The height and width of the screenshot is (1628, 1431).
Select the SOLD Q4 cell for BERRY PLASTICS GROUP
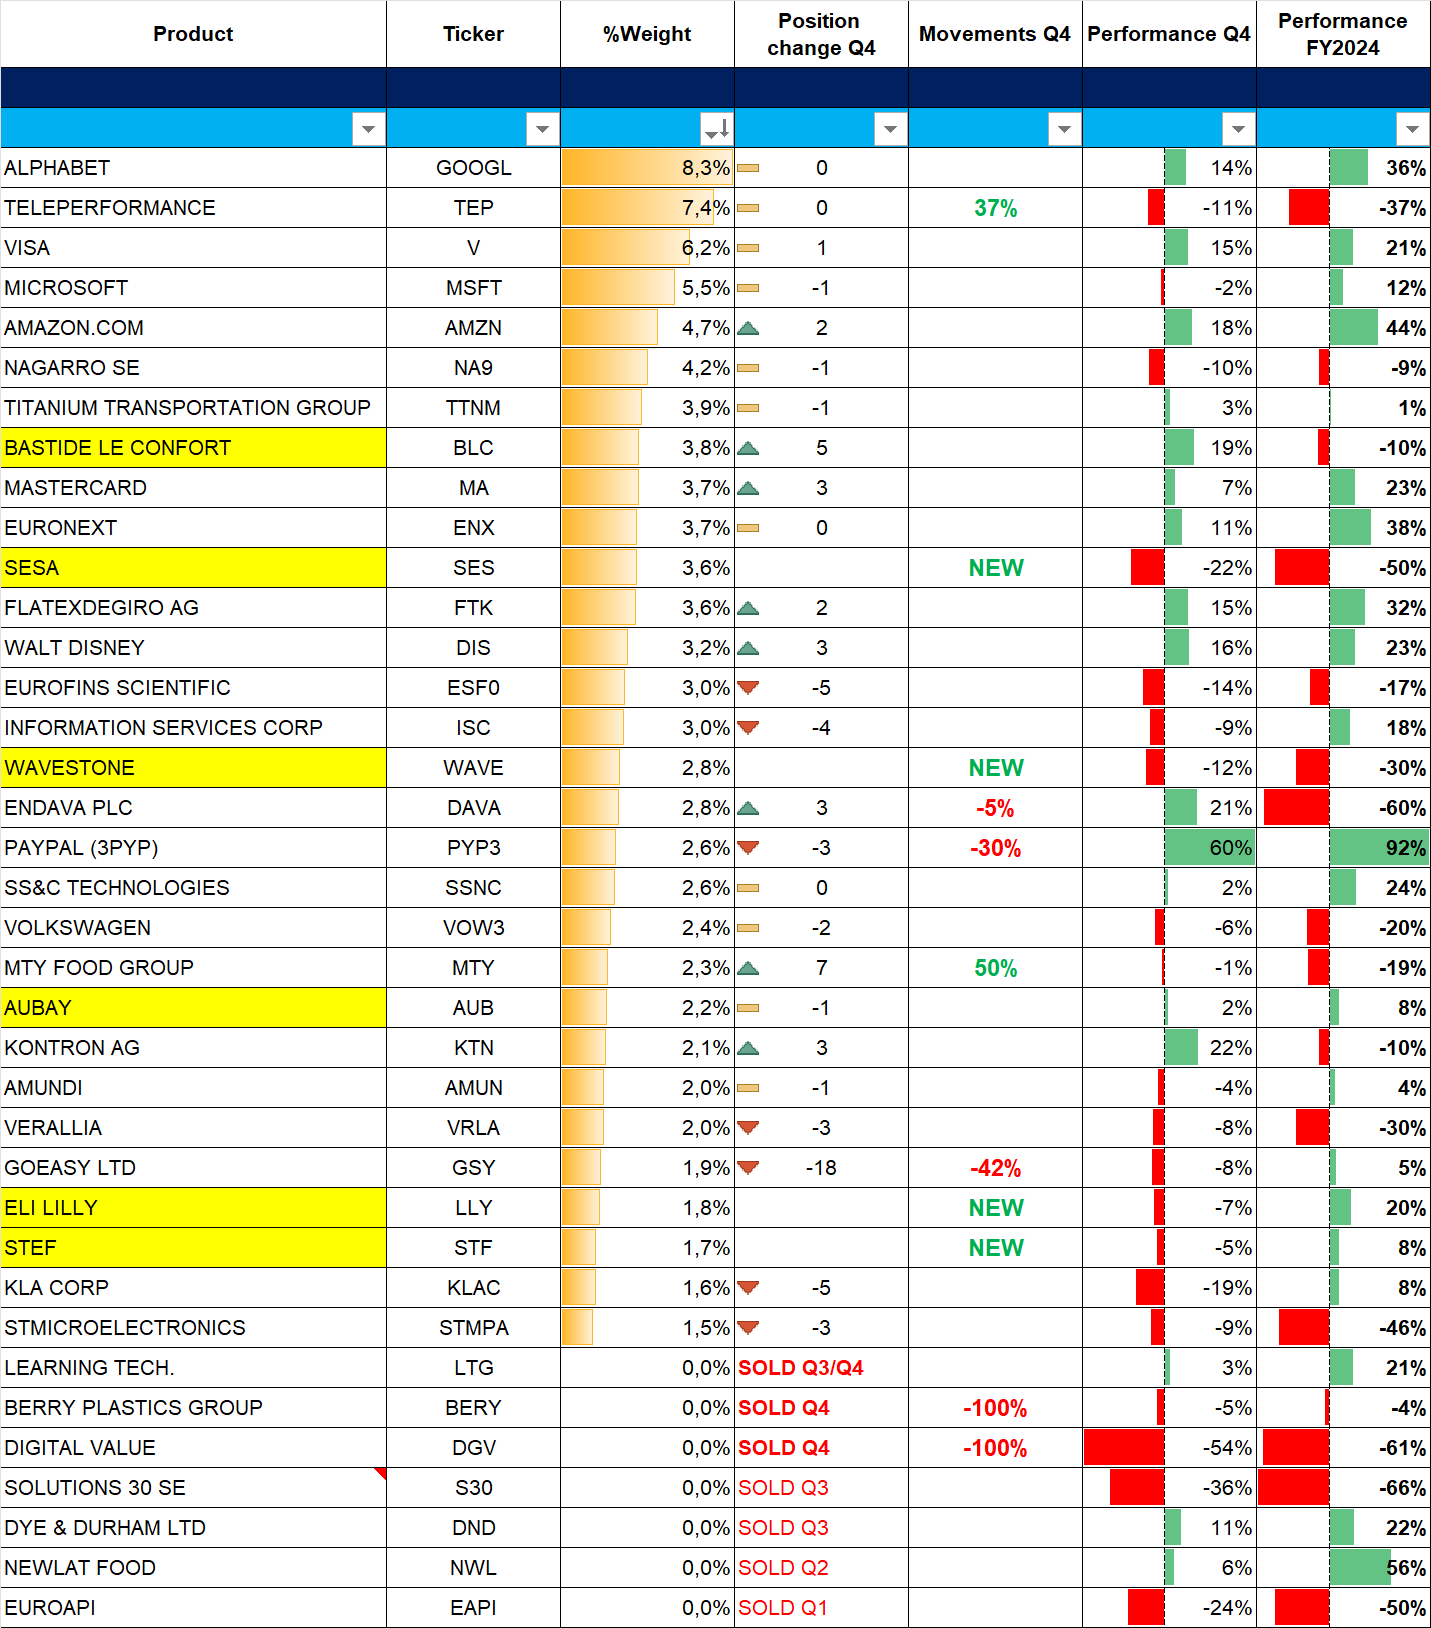pos(821,1408)
